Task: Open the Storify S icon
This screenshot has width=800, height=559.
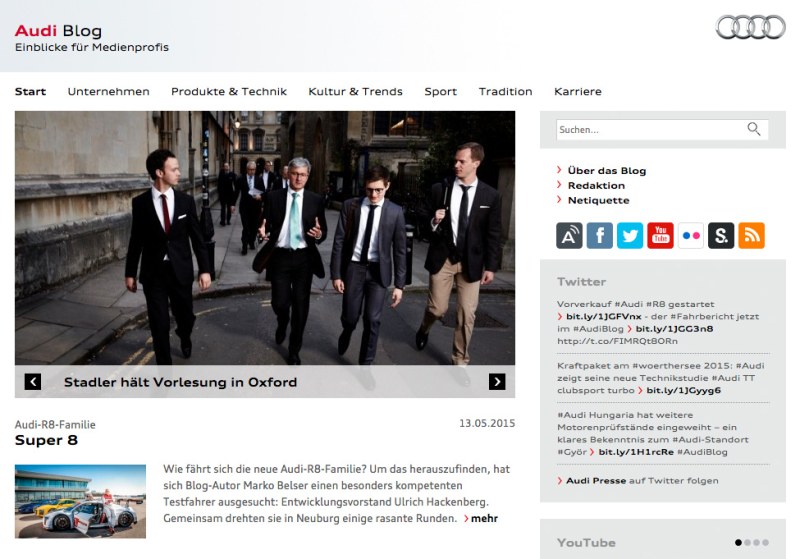Action: pyautogui.click(x=721, y=236)
